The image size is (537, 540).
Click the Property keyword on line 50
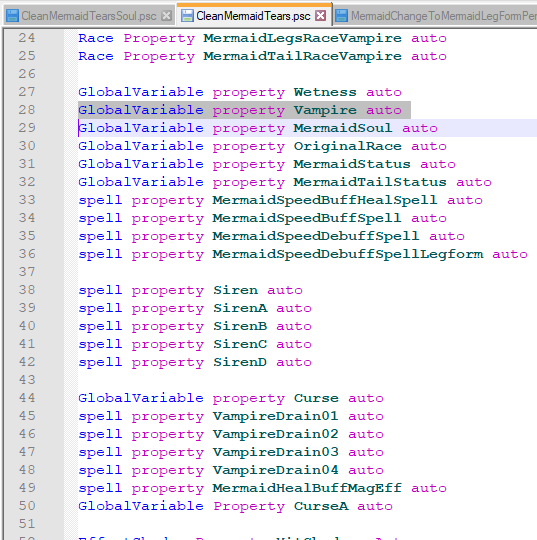click(x=249, y=507)
